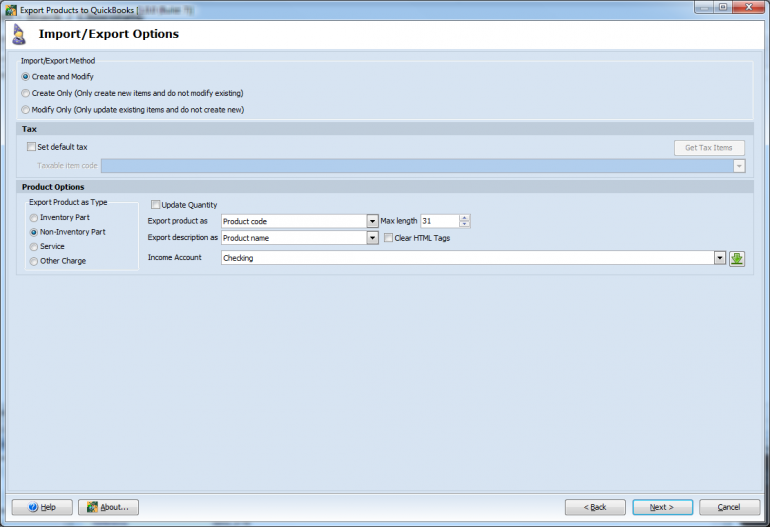The width and height of the screenshot is (770, 527).
Task: Expand the Export product as dropdown
Action: click(373, 221)
